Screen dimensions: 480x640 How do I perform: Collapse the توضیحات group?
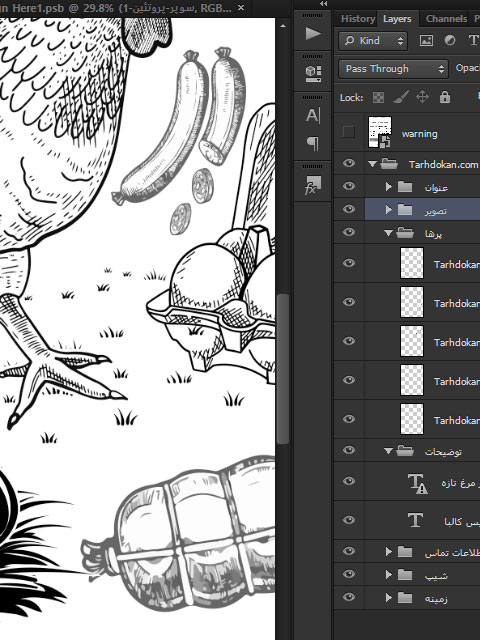point(388,451)
